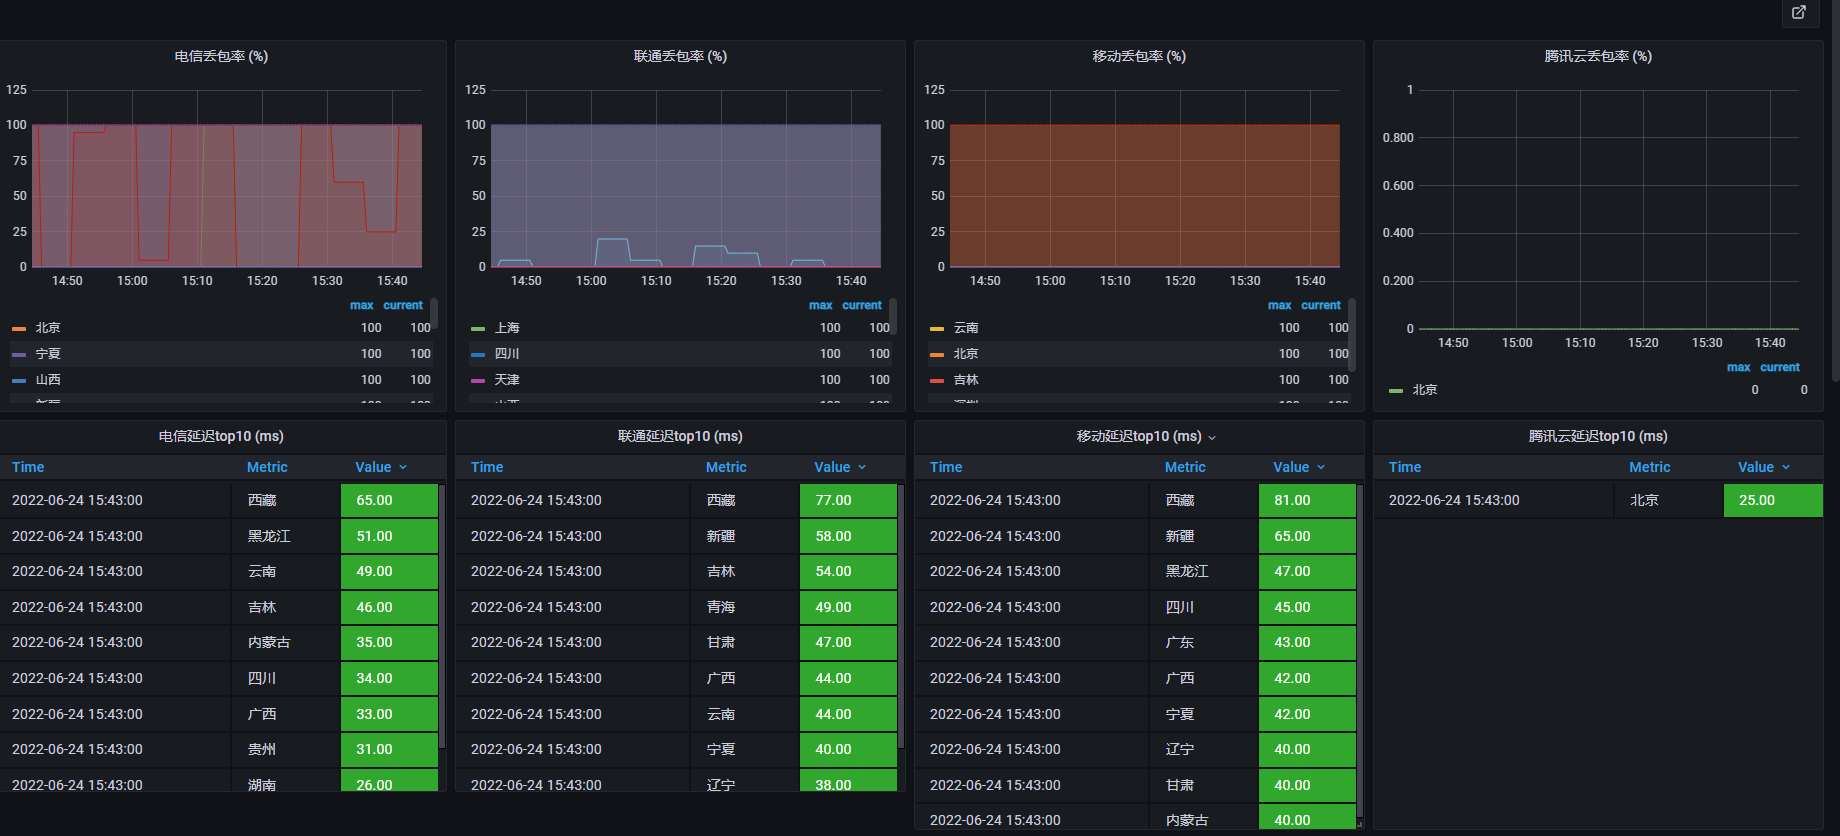Image resolution: width=1840 pixels, height=836 pixels.
Task: Open the 腾讯云延迟top10 (ms) panel title menu
Action: point(1598,436)
